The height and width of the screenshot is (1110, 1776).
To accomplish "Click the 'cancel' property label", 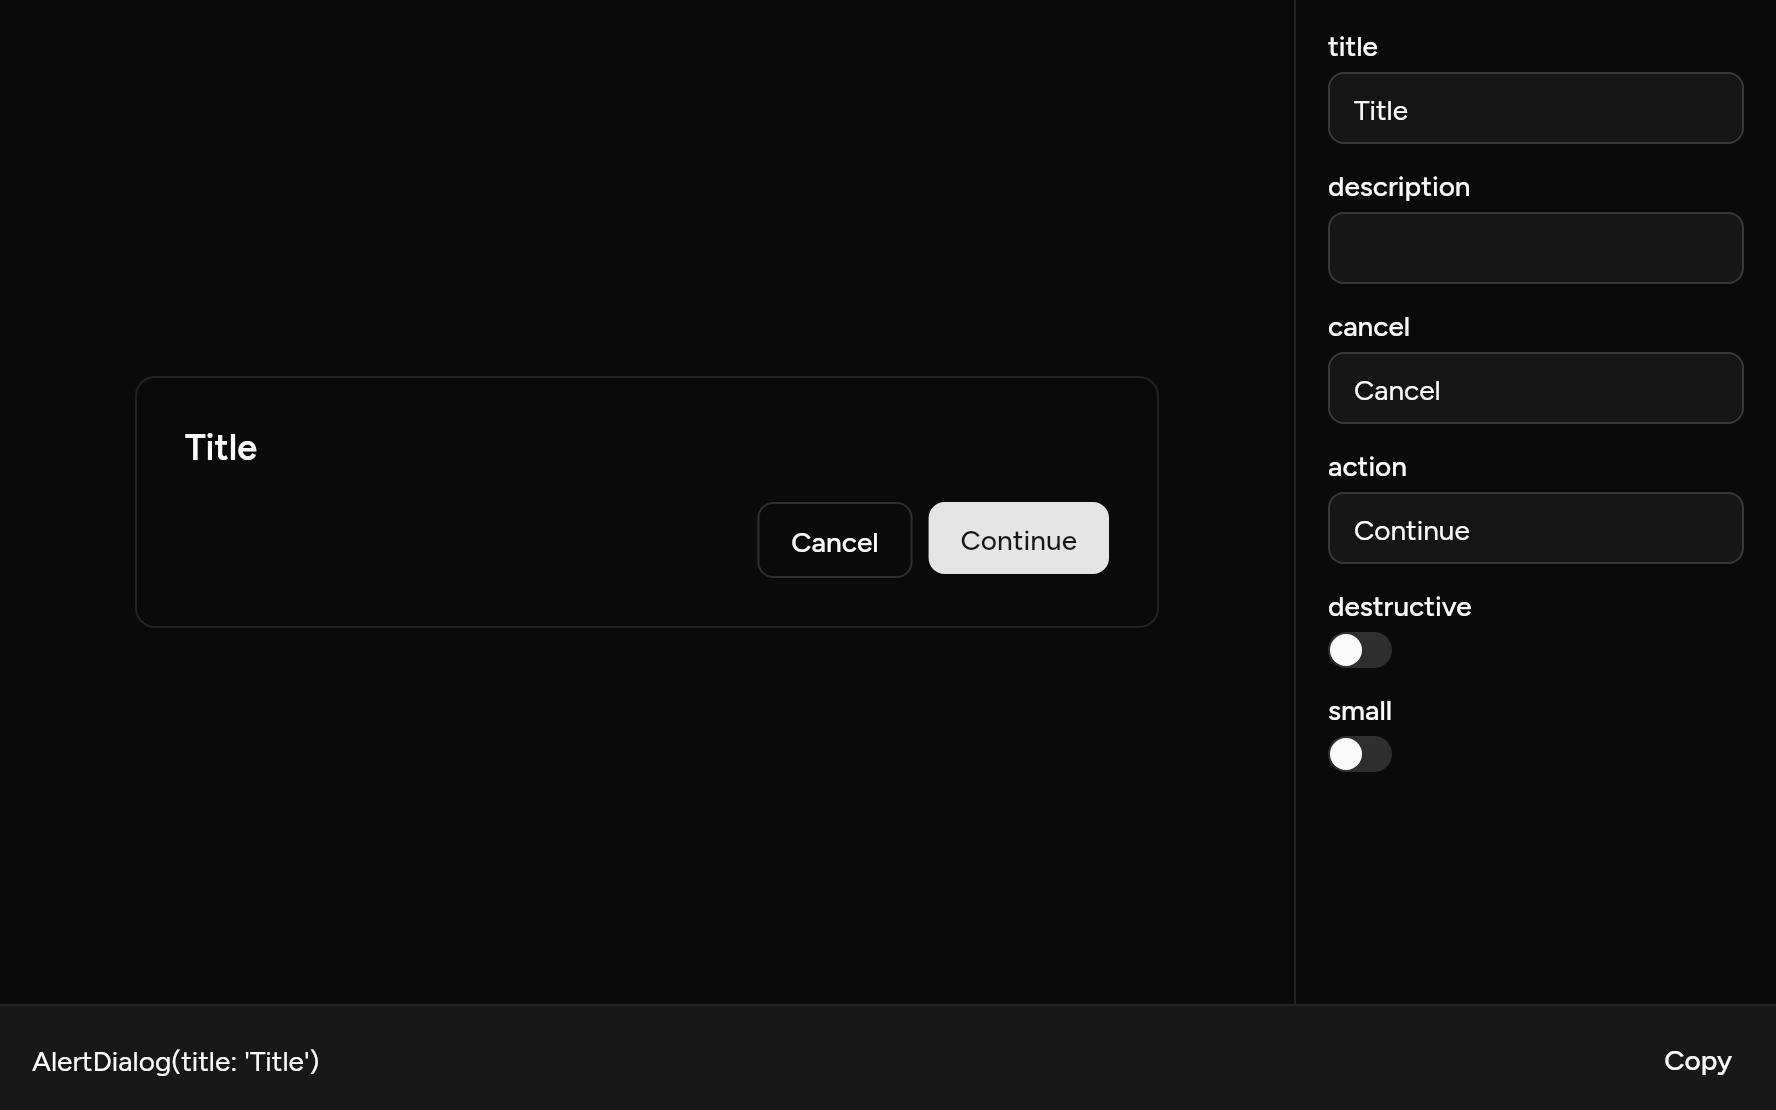I will 1368,327.
